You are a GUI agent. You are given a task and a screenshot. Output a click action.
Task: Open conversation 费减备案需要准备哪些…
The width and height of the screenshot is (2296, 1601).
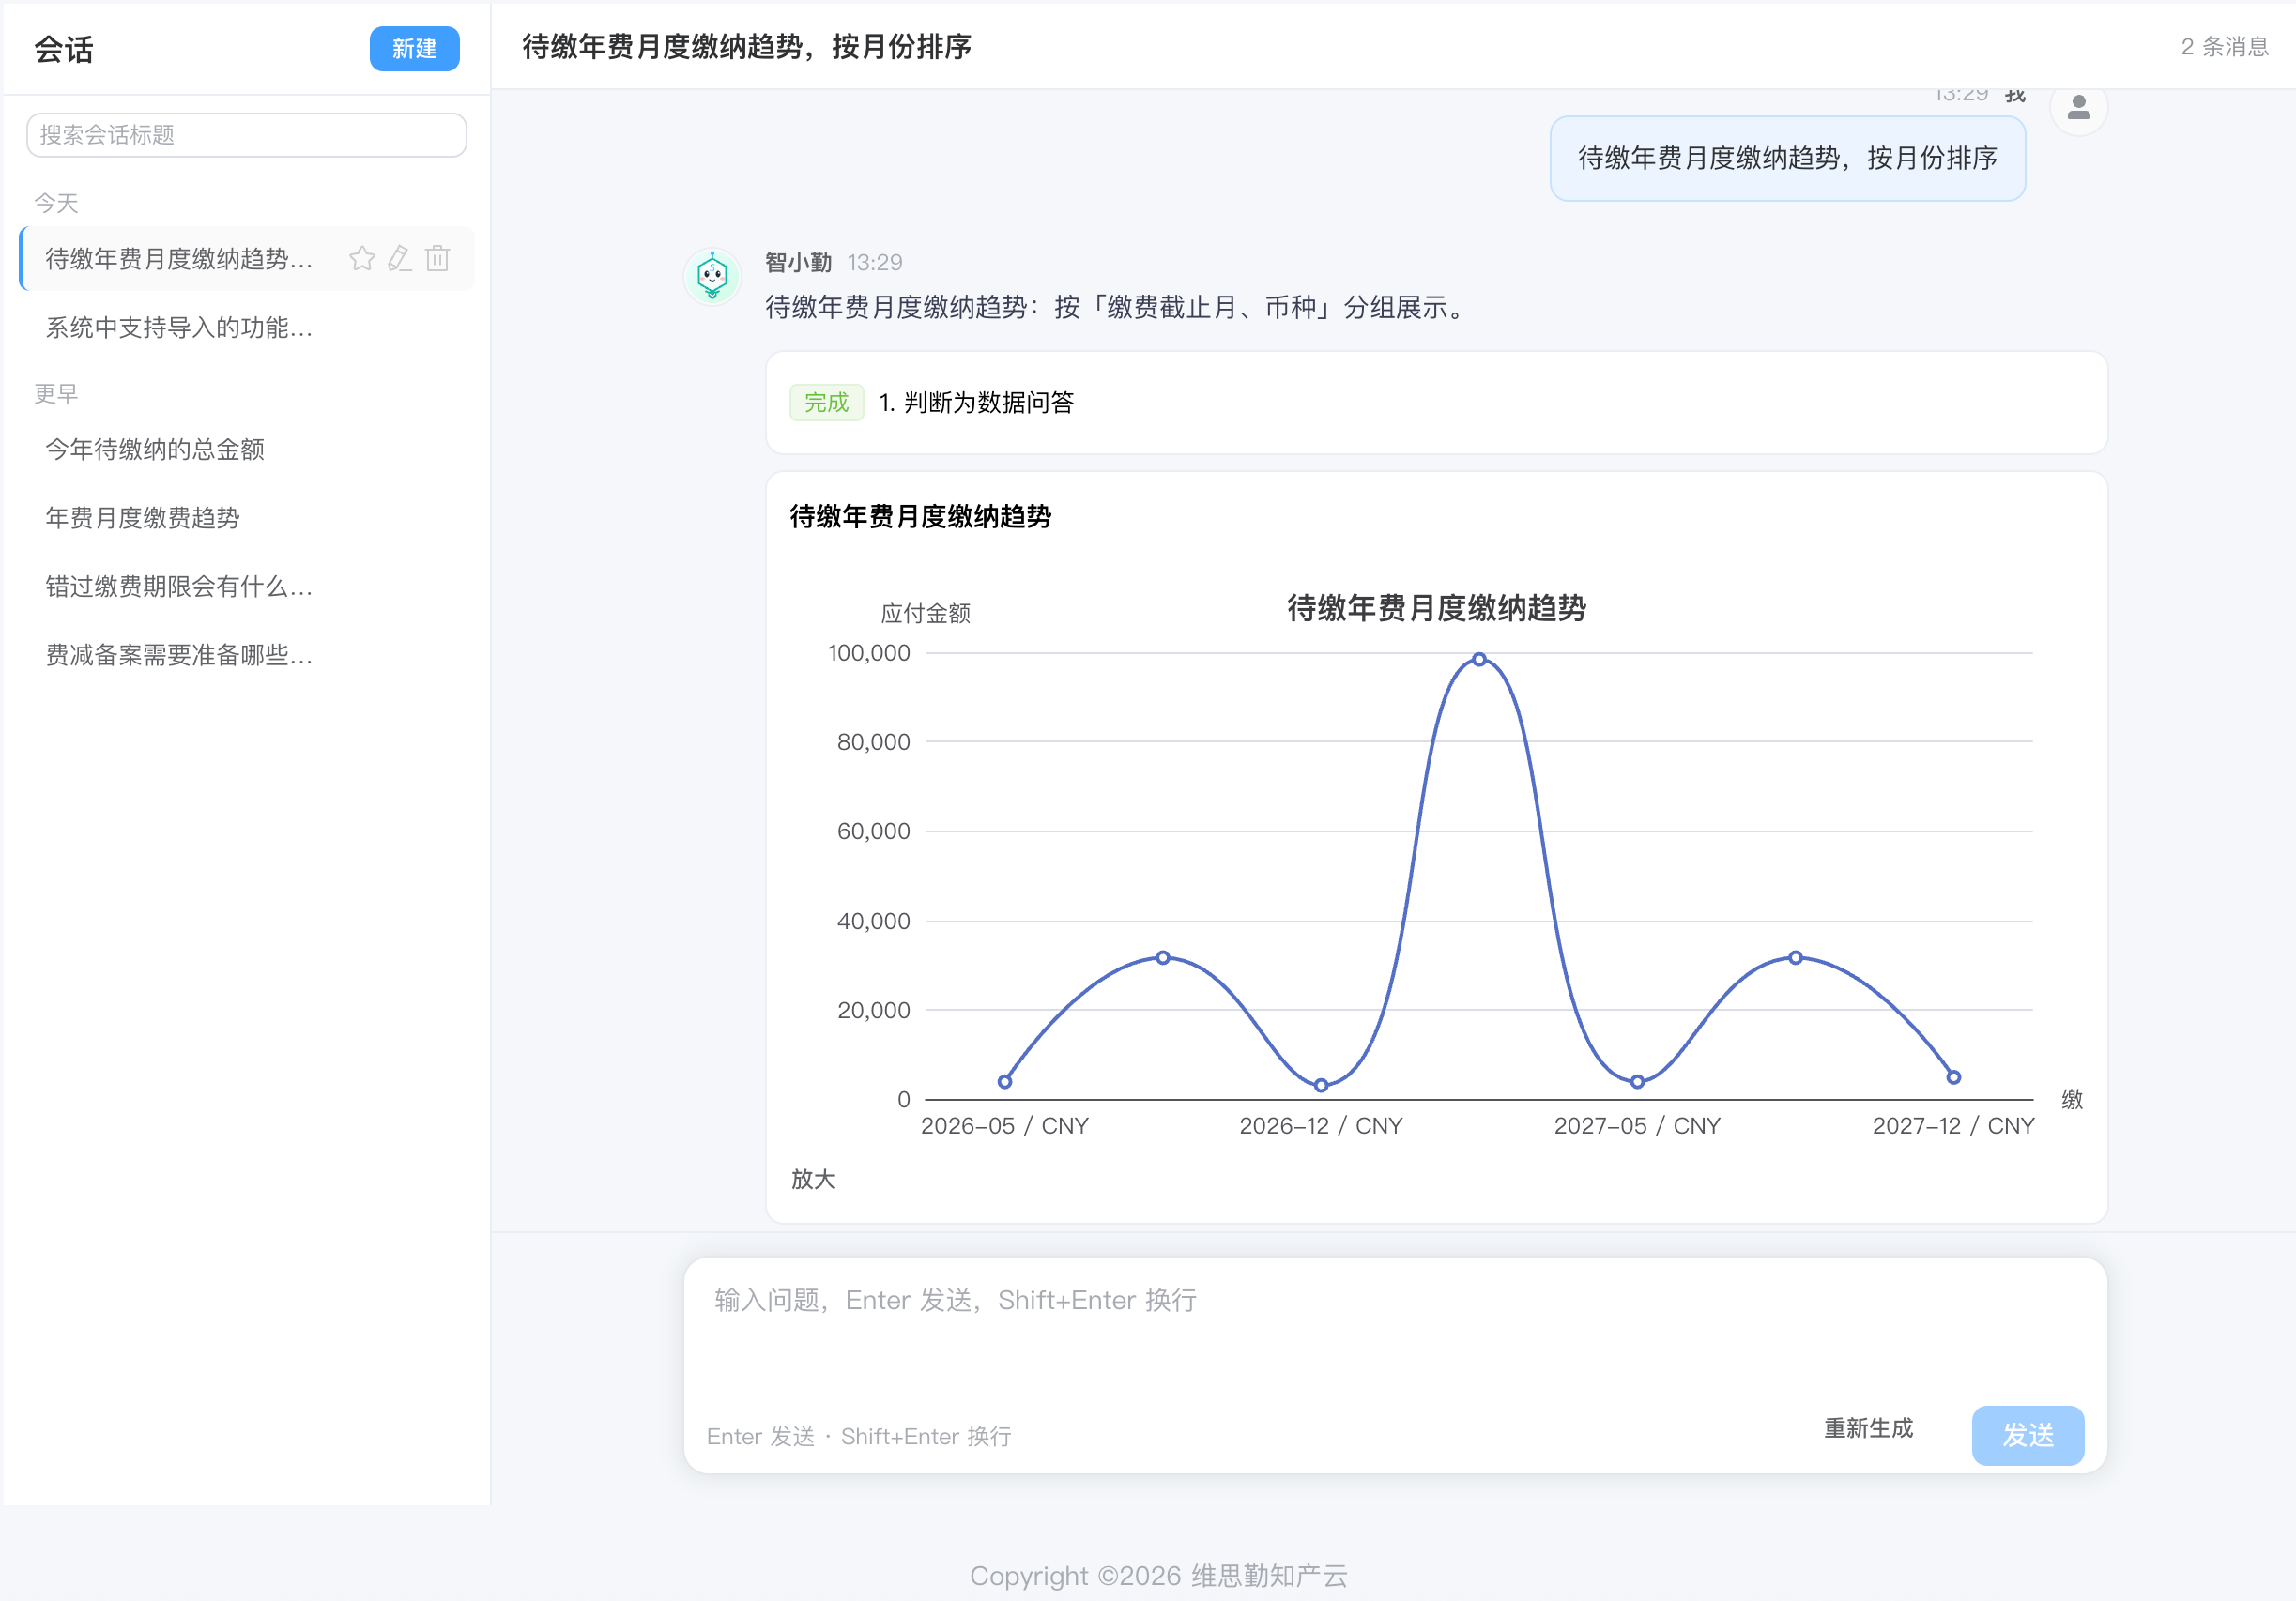pos(247,655)
